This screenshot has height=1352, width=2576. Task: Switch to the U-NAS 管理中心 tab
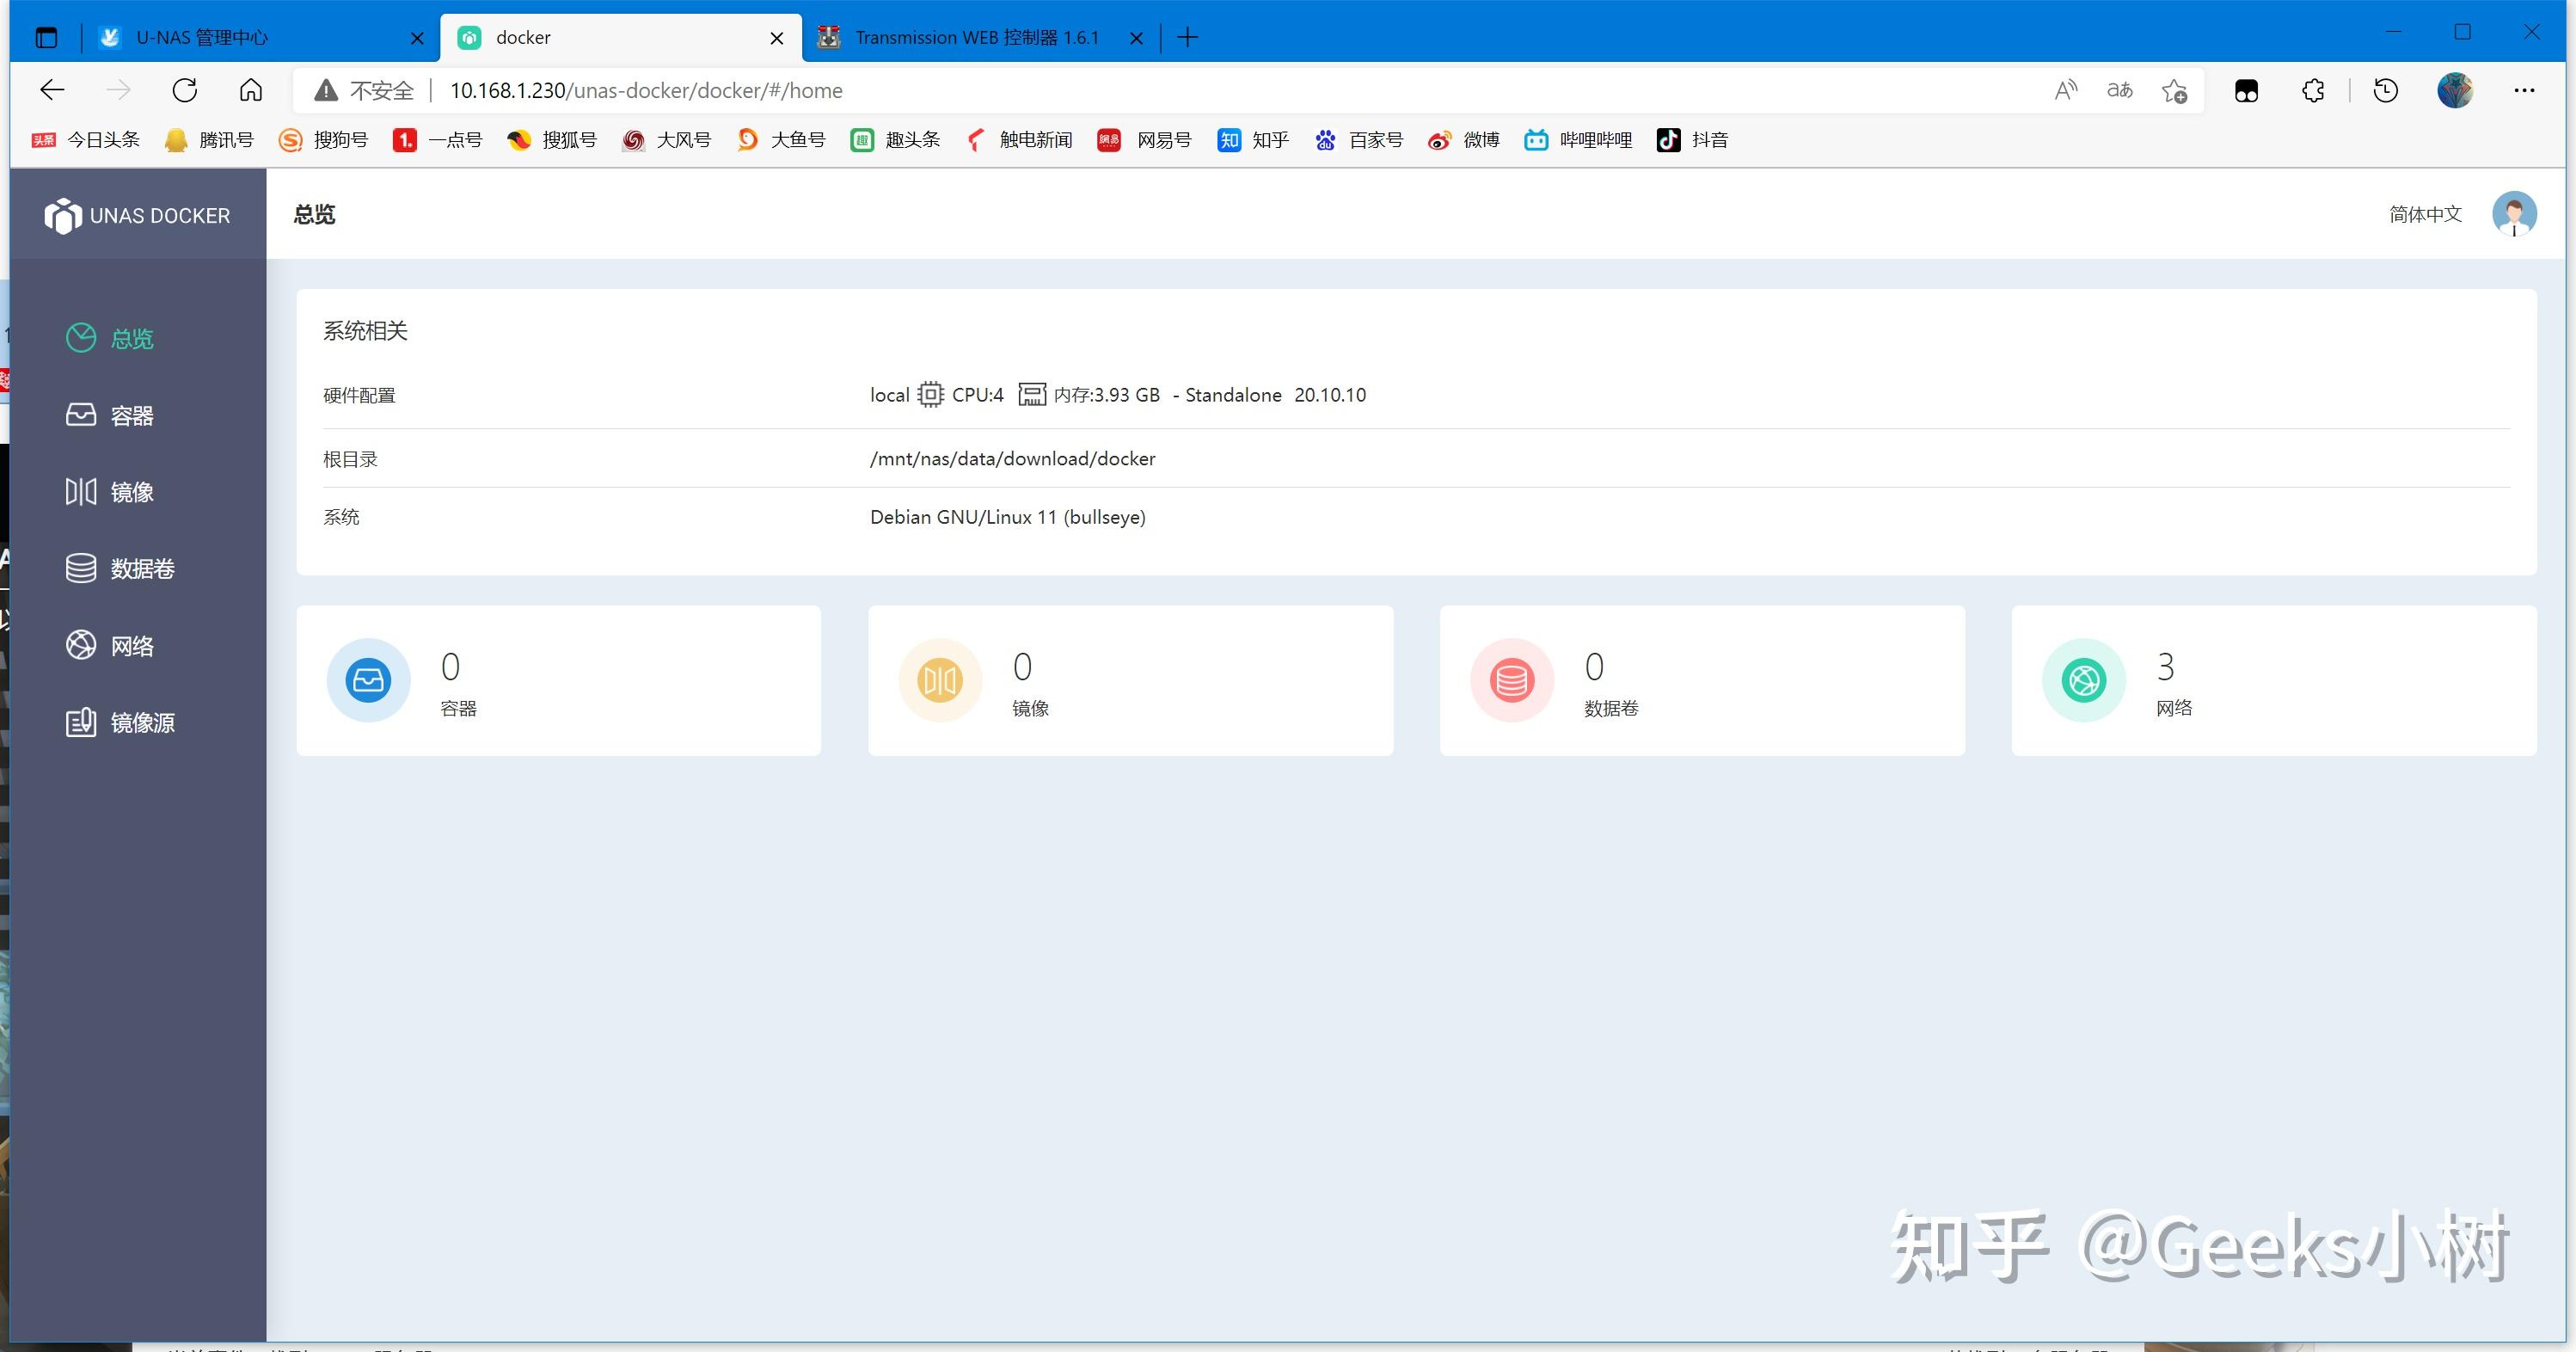(x=202, y=38)
